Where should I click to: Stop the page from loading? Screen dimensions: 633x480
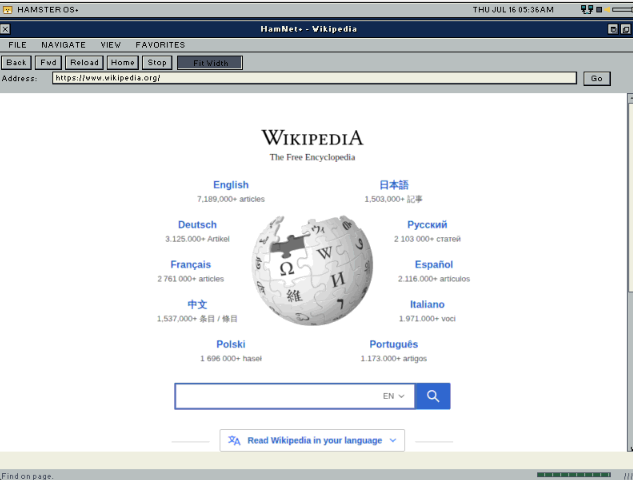(x=157, y=63)
